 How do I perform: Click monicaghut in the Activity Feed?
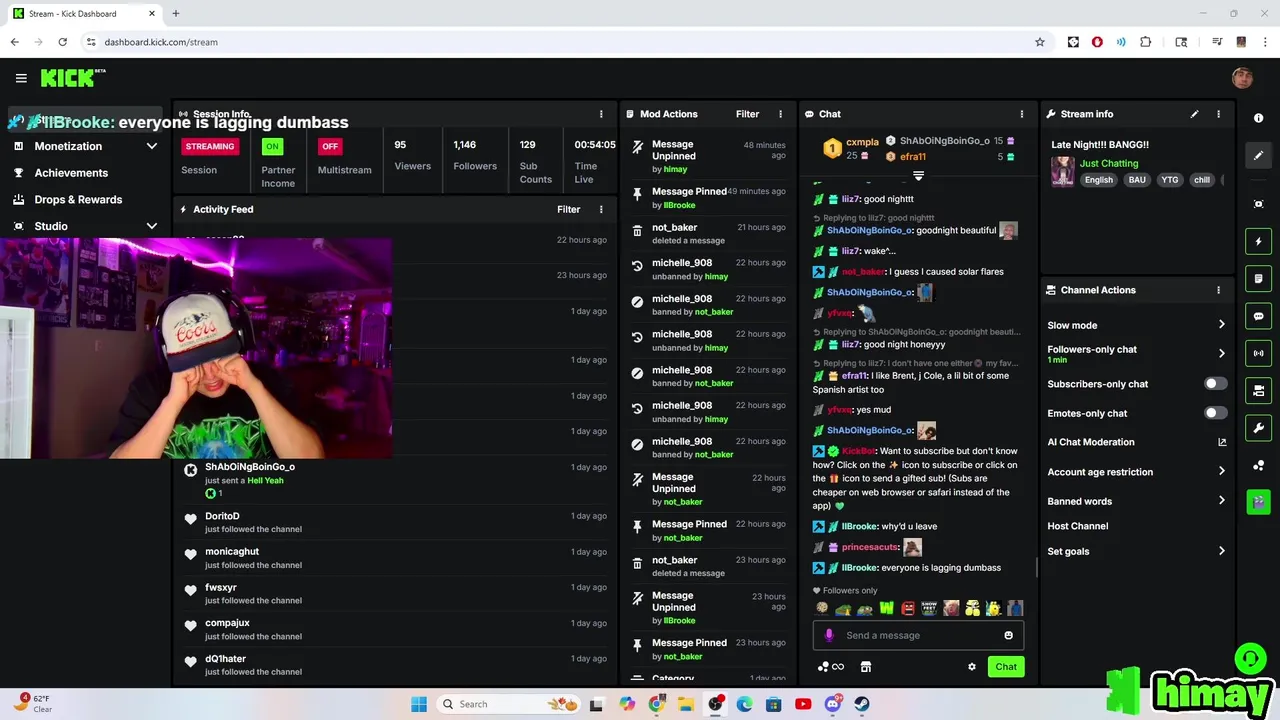(x=232, y=552)
